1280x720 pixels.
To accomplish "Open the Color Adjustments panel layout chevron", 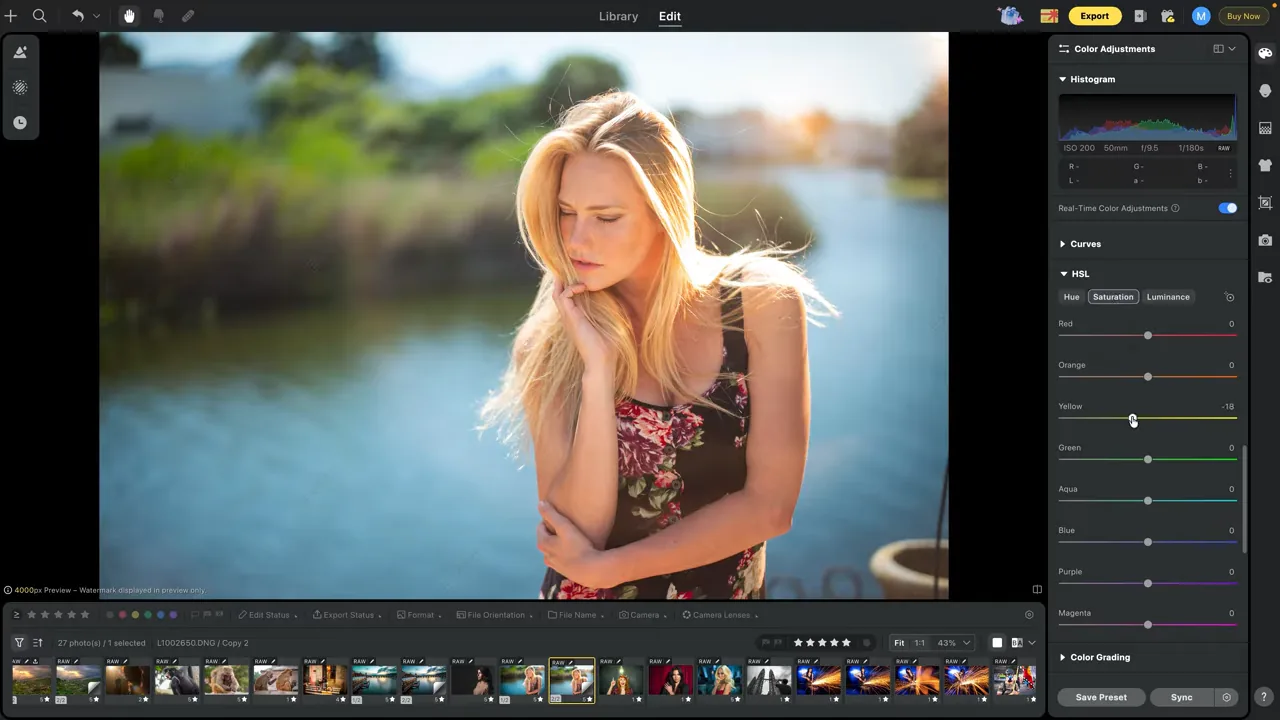I will (1232, 49).
